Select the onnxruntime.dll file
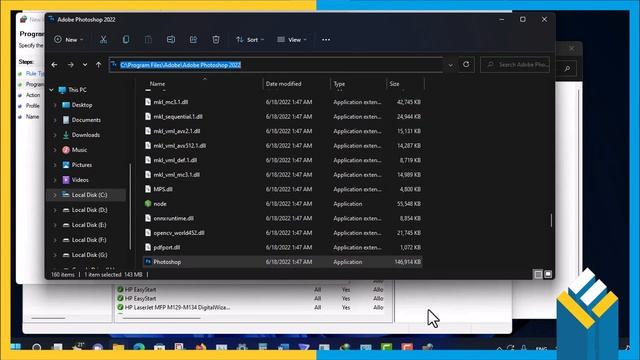Viewport: 640px width, 360px height. [173, 218]
